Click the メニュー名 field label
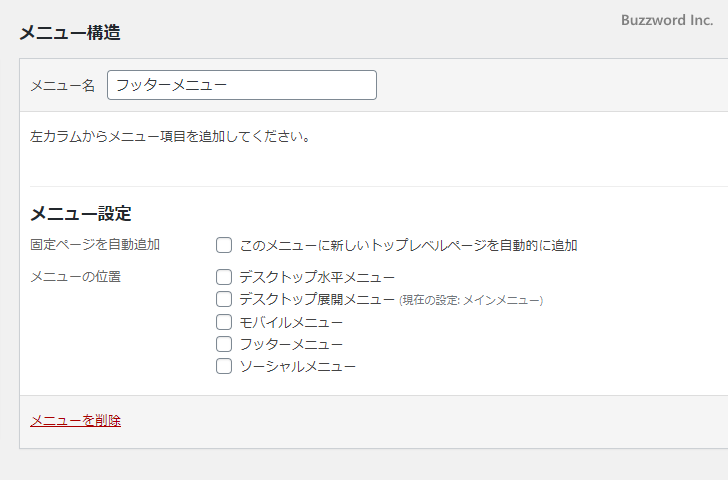Image resolution: width=728 pixels, height=480 pixels. coord(62,86)
